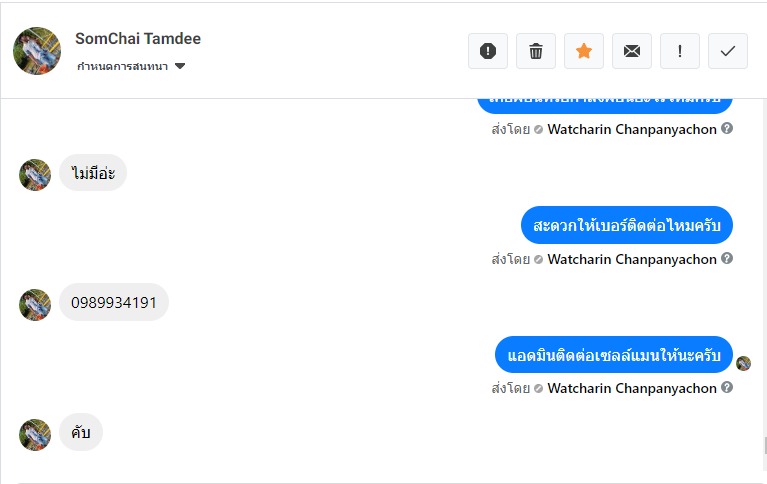Image resolution: width=767 pixels, height=484 pixels.
Task: Click the small seen-receipt avatar beside the last blue message
Action: pos(743,363)
